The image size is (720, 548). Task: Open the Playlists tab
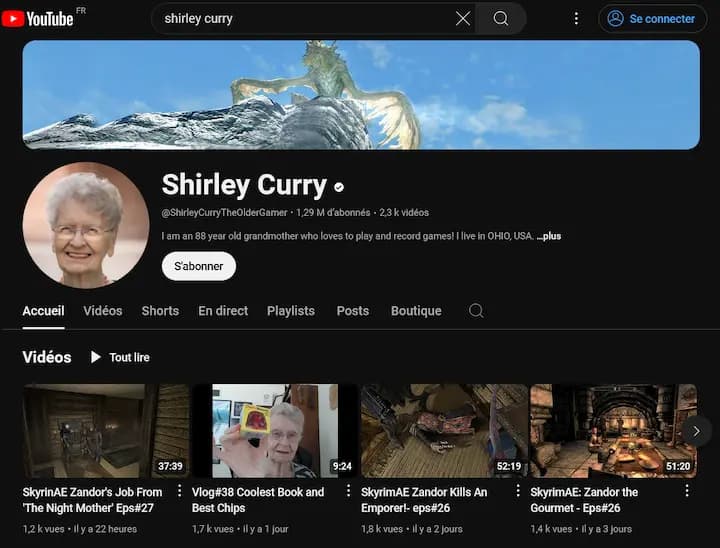point(291,311)
